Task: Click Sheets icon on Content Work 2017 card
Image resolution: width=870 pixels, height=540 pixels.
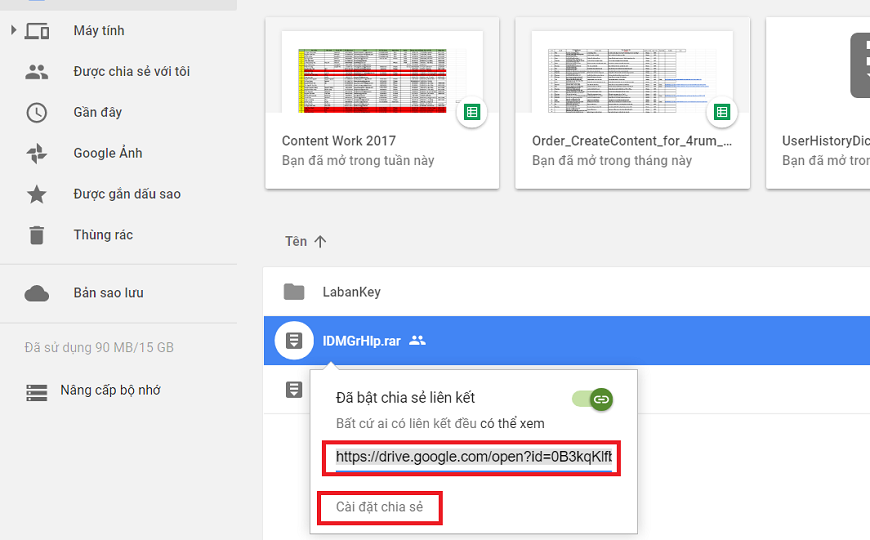Action: [472, 112]
